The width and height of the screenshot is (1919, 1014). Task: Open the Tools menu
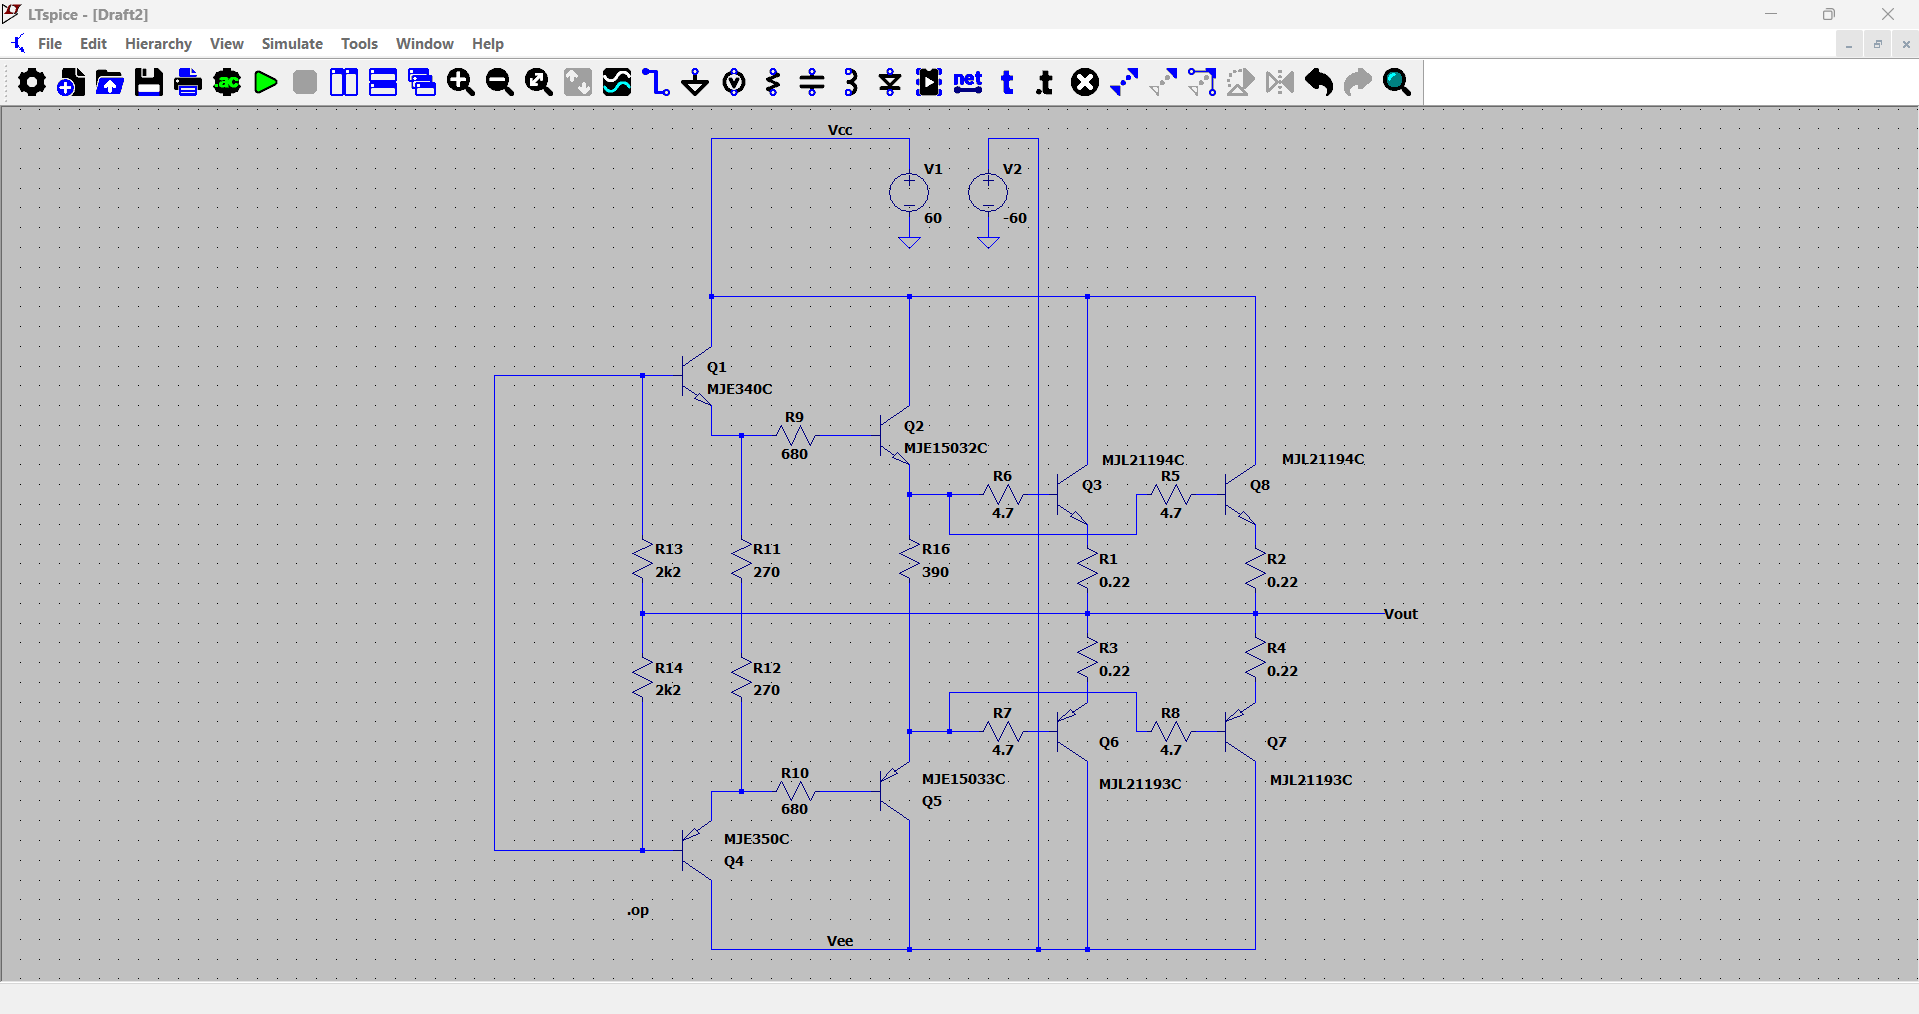click(359, 44)
